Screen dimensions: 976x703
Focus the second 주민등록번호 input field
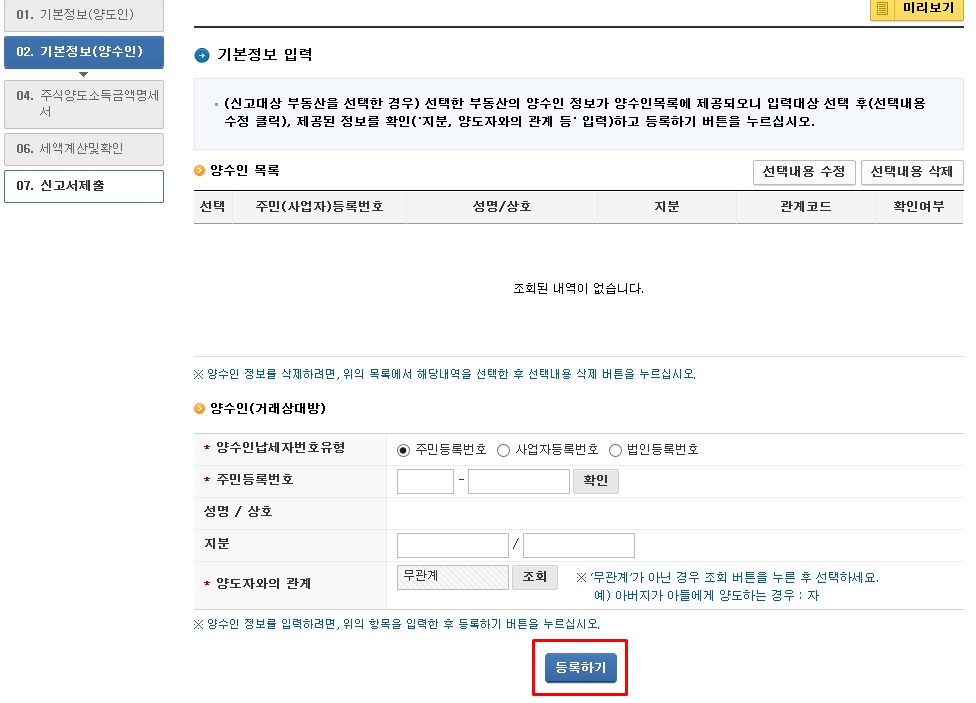tap(518, 481)
